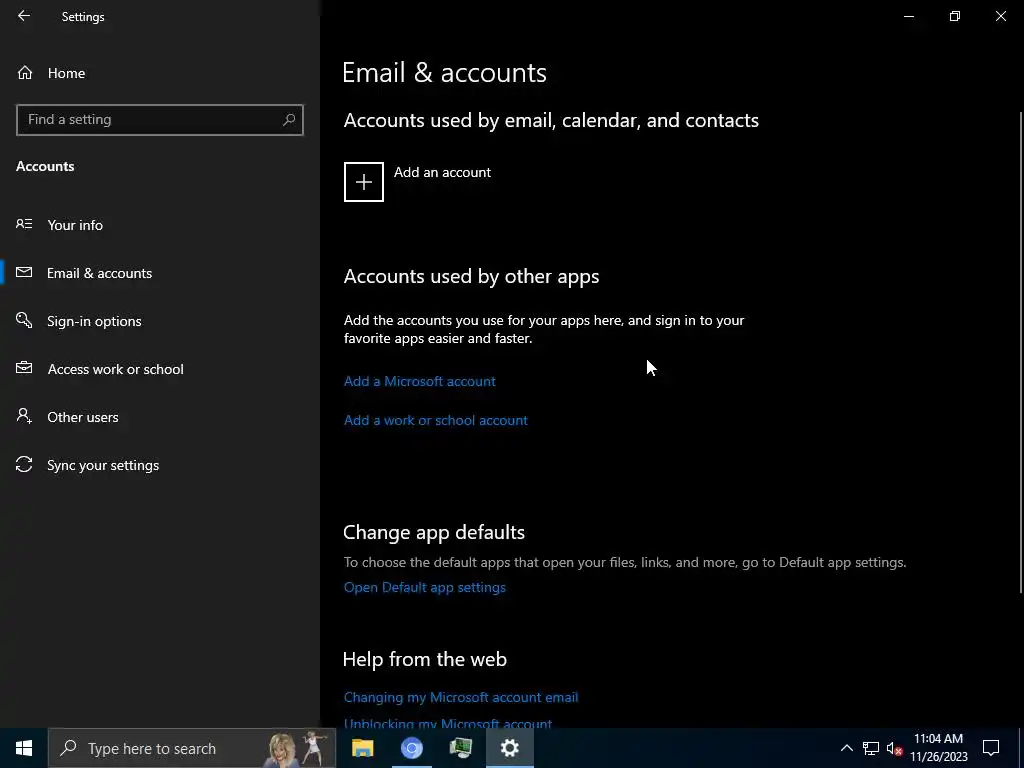
Task: Add a work or school account link
Action: click(436, 421)
